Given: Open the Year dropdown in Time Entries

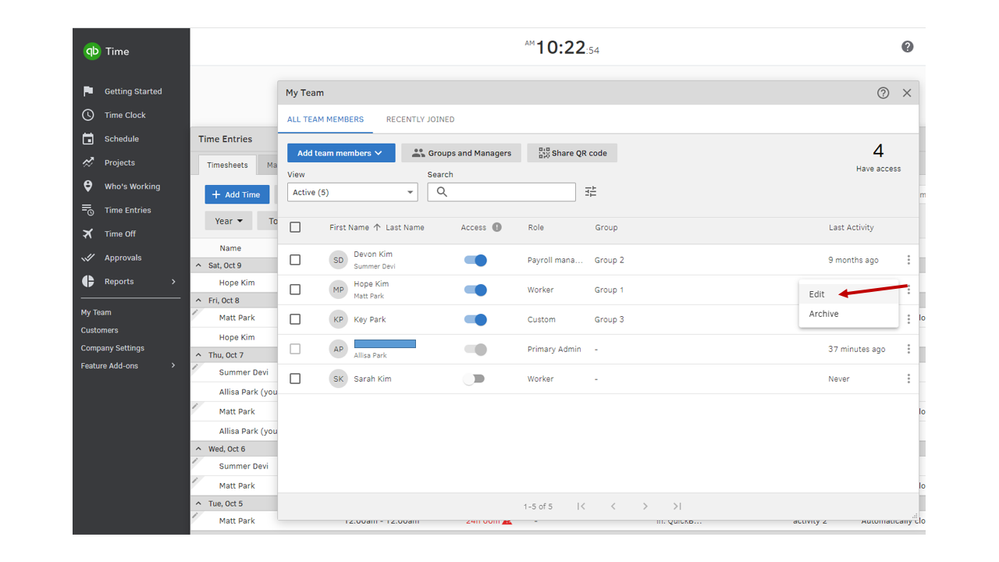Looking at the screenshot, I should click(228, 220).
